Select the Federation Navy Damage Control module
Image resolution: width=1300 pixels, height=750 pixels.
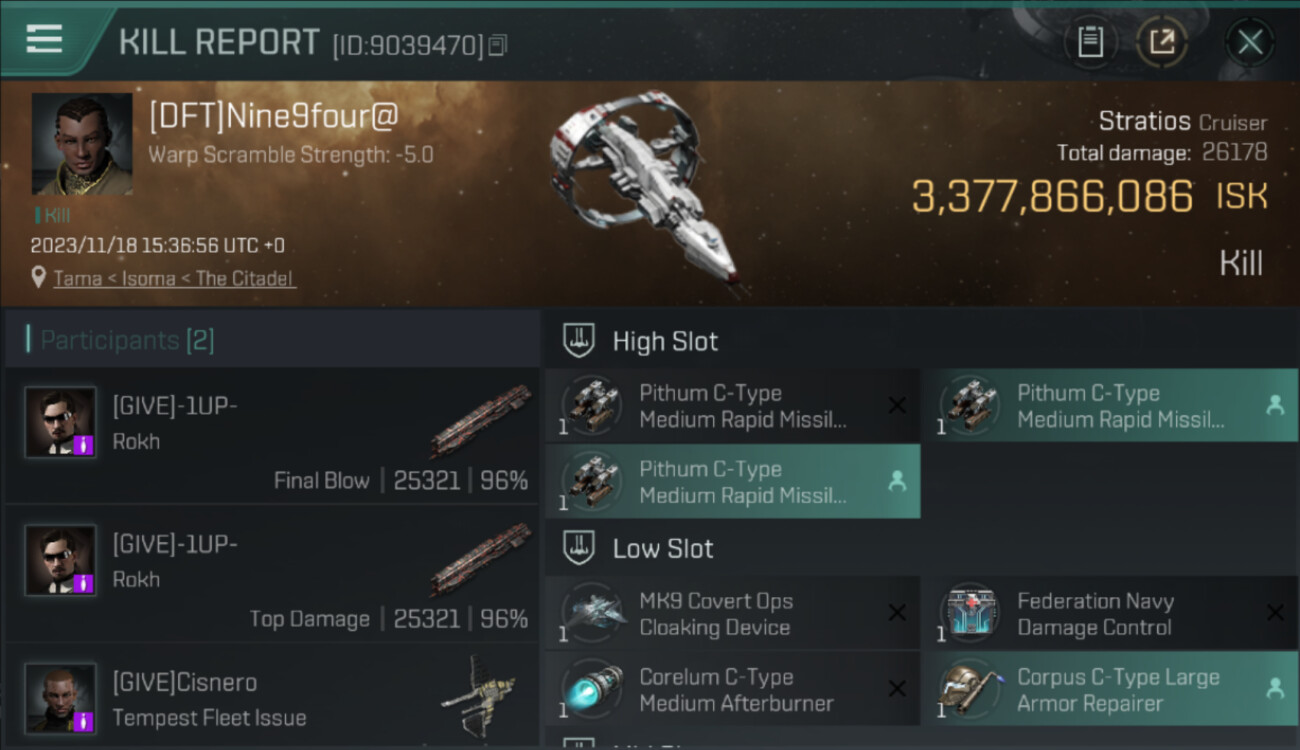(x=1110, y=614)
